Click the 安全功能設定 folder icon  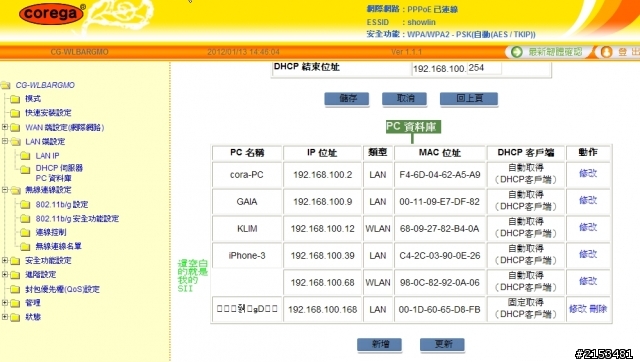(15, 261)
